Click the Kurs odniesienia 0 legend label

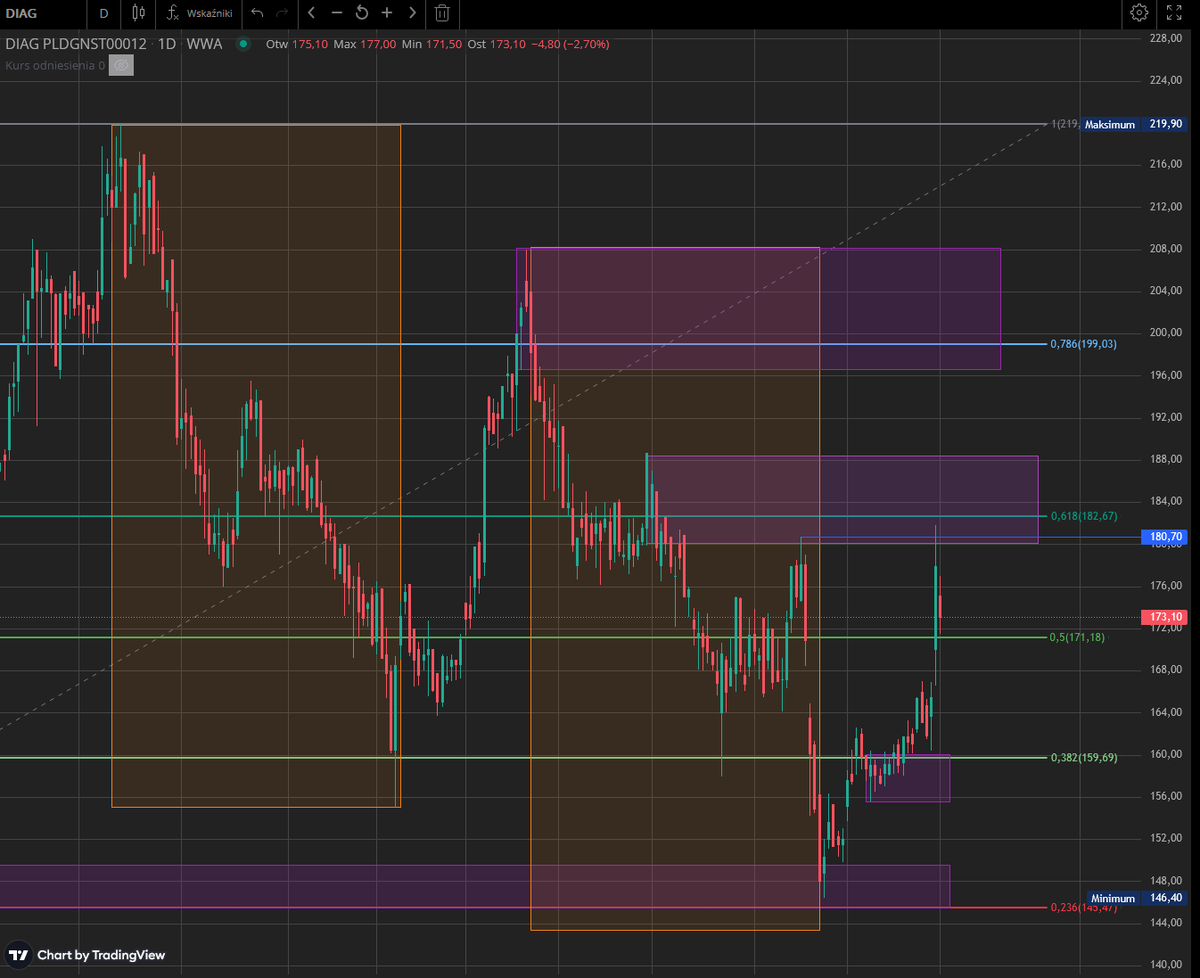click(55, 65)
